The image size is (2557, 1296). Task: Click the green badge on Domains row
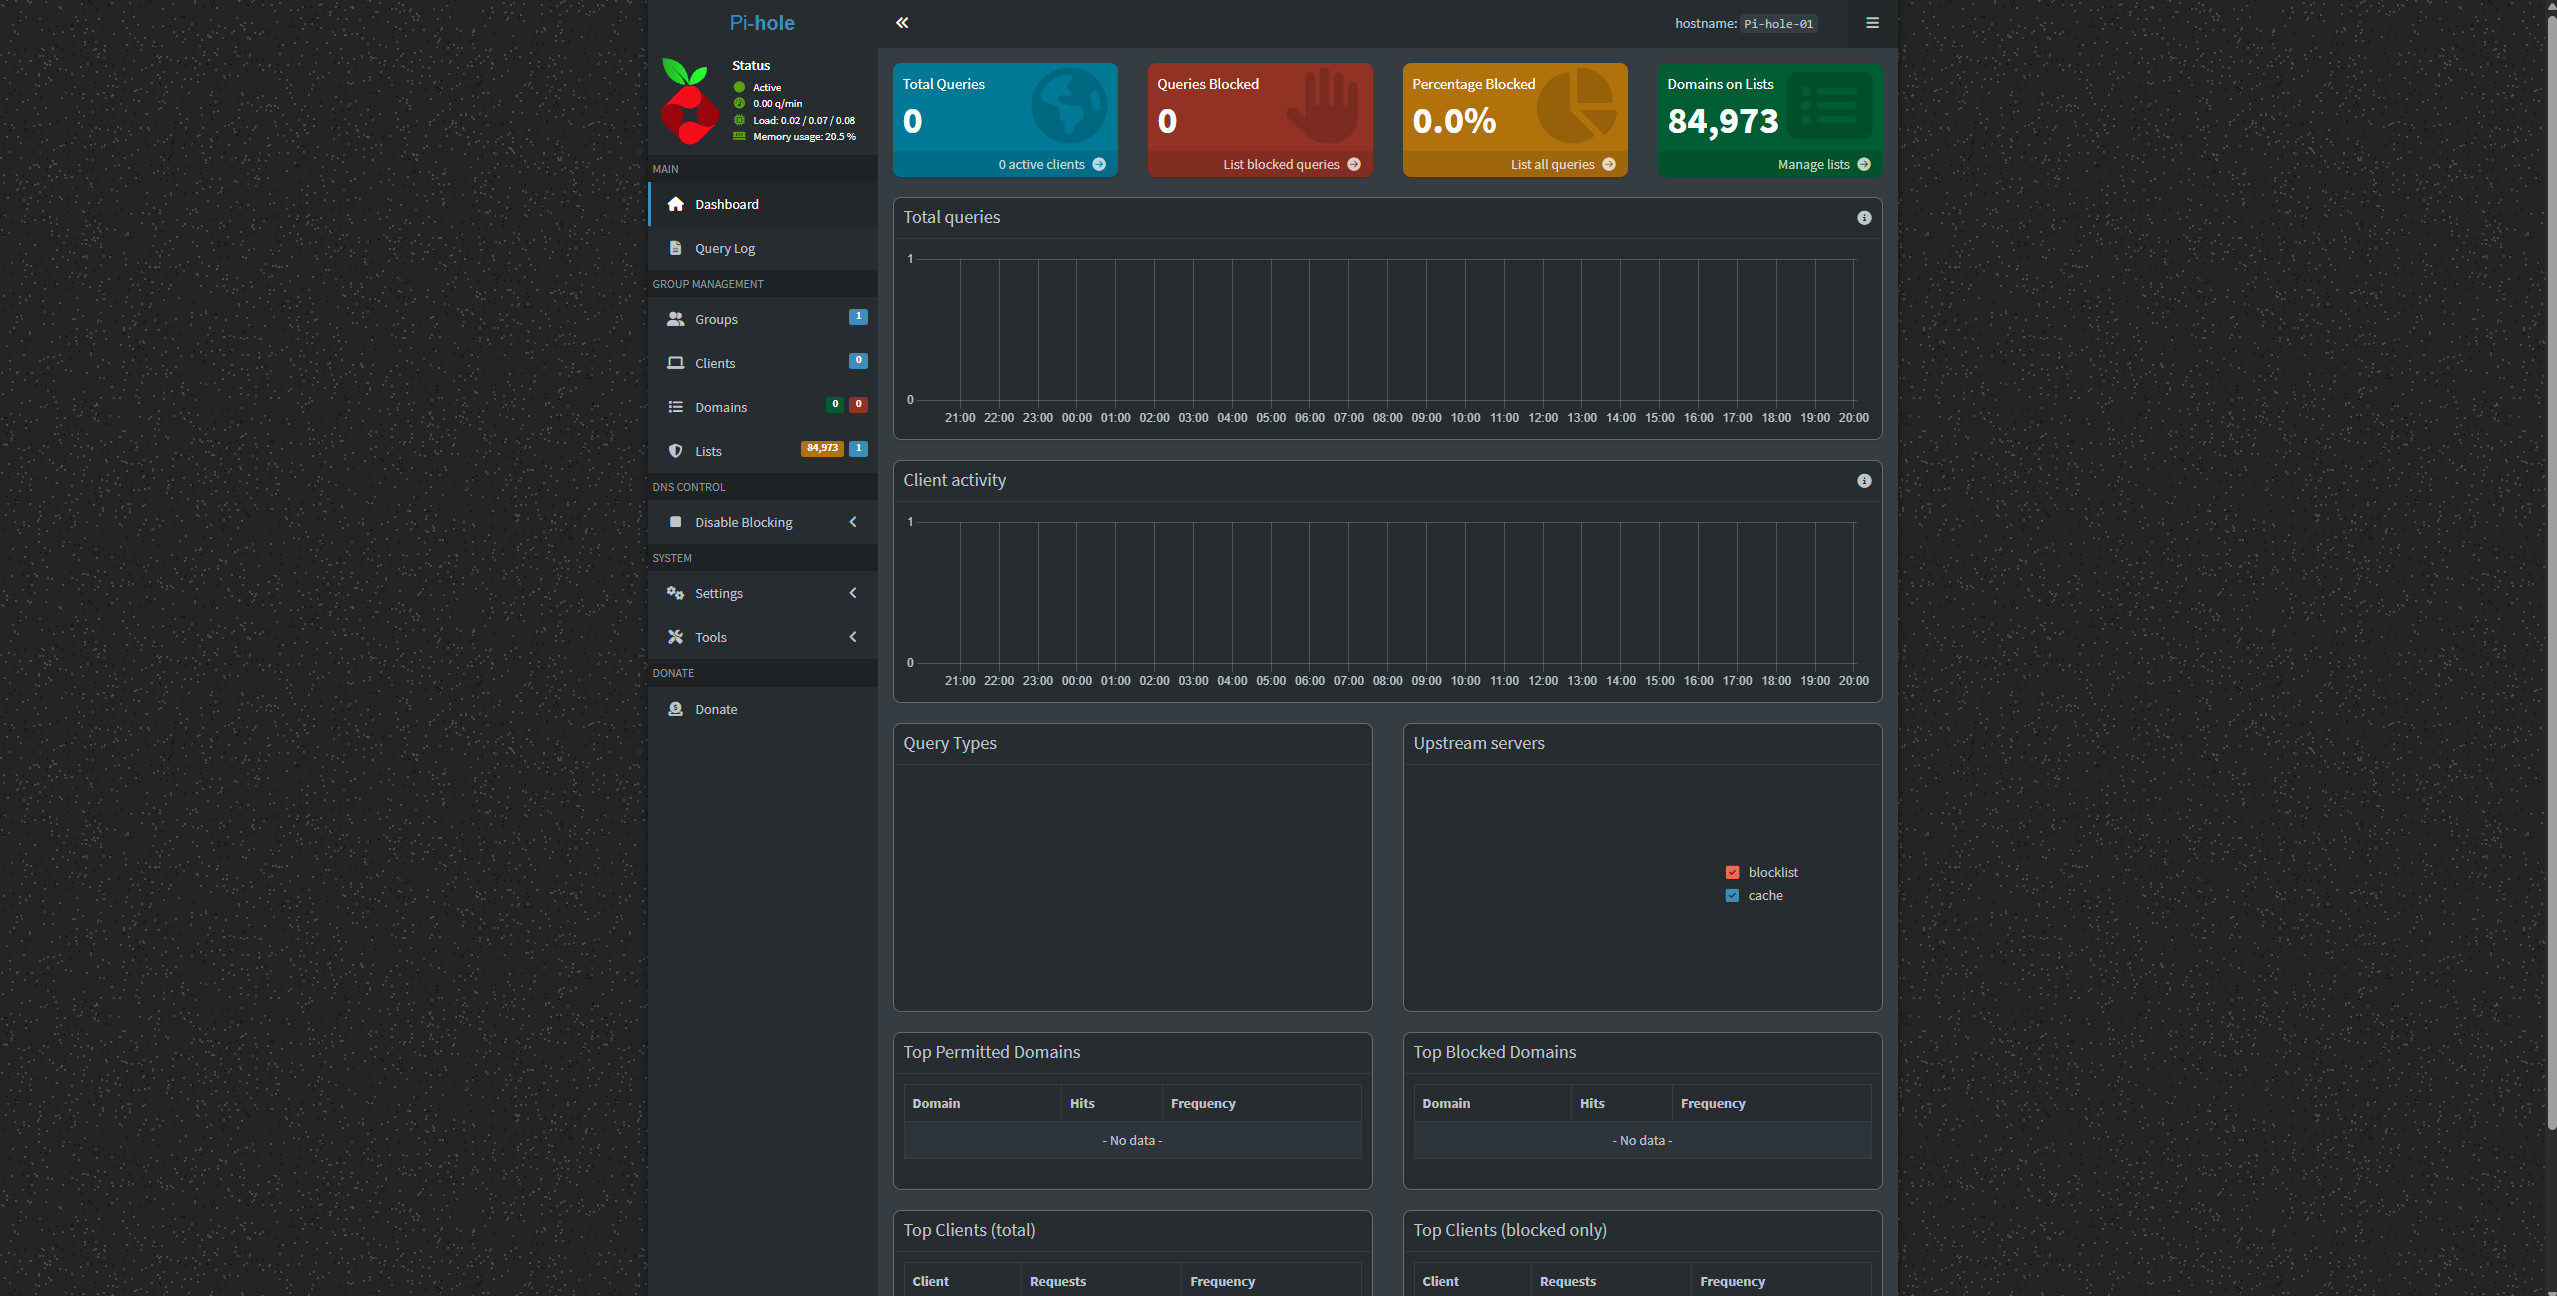point(835,405)
